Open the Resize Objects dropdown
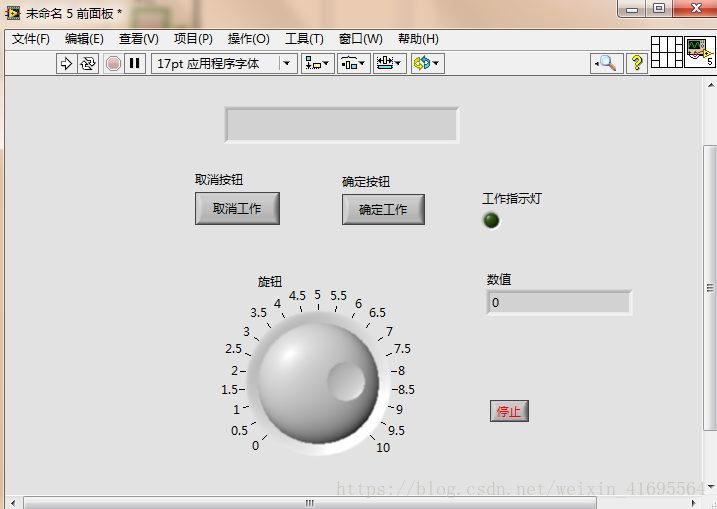This screenshot has width=717, height=509. (x=389, y=63)
